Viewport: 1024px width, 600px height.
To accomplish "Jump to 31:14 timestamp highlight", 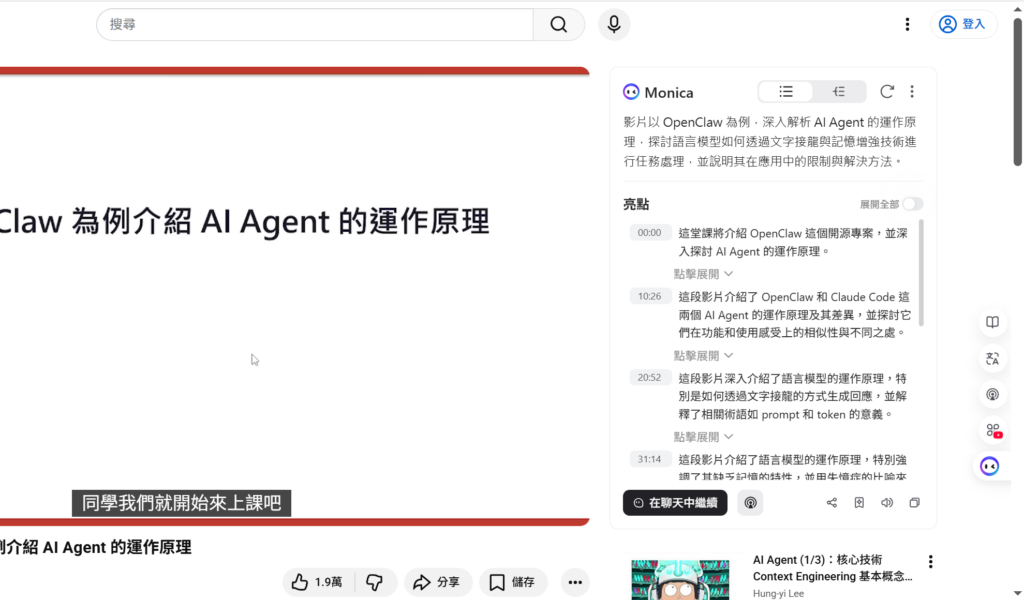I will [x=649, y=459].
